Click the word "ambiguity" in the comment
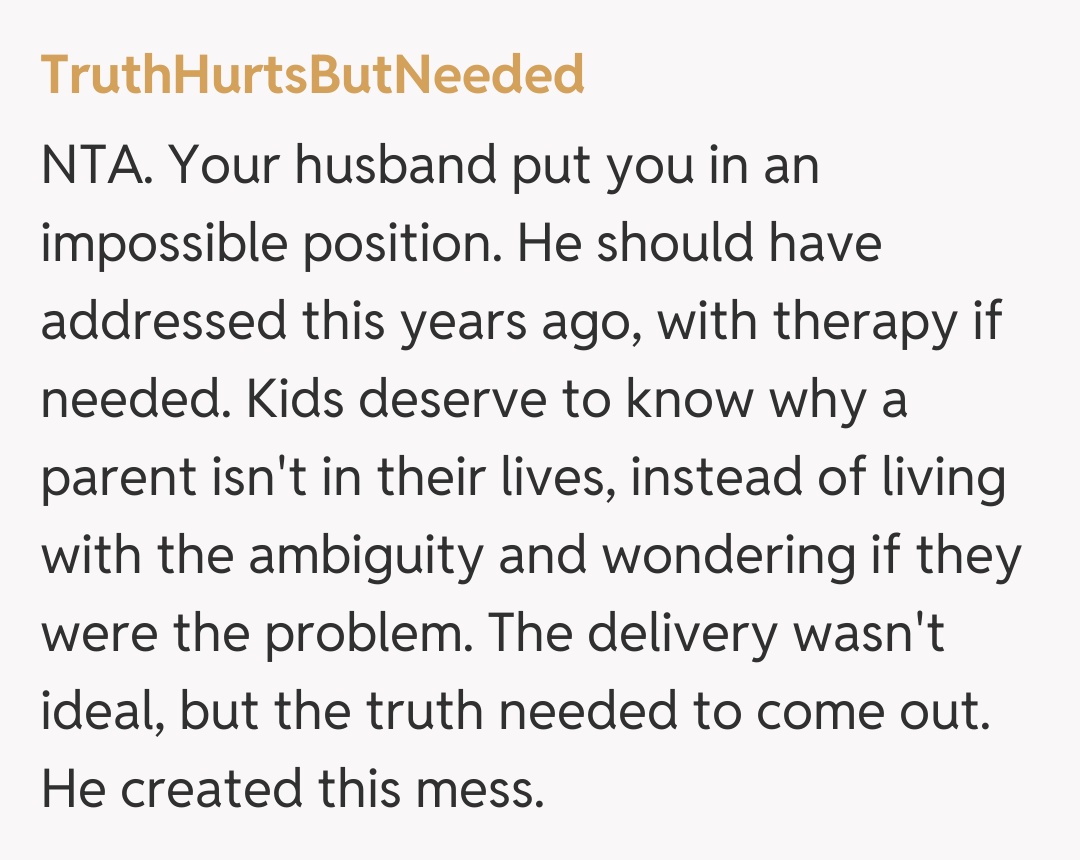Screen dimensions: 1080x860 point(366,556)
